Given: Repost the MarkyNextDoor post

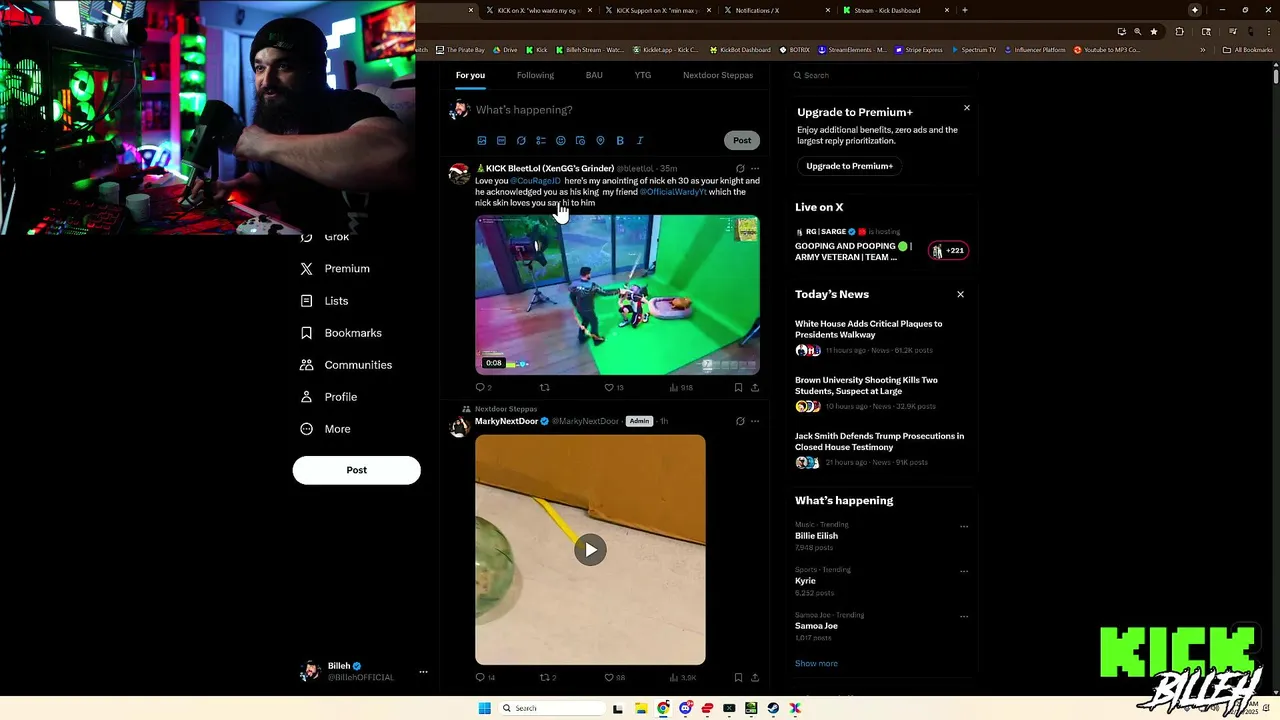Looking at the screenshot, I should pyautogui.click(x=546, y=678).
